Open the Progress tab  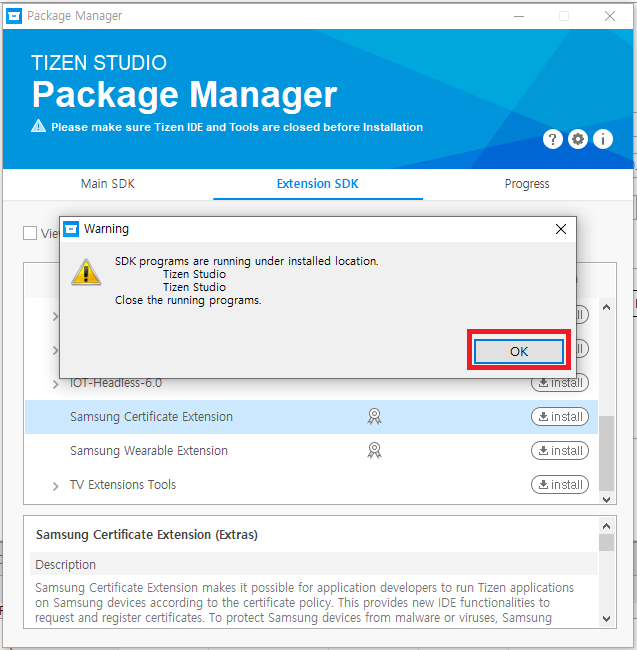click(527, 184)
